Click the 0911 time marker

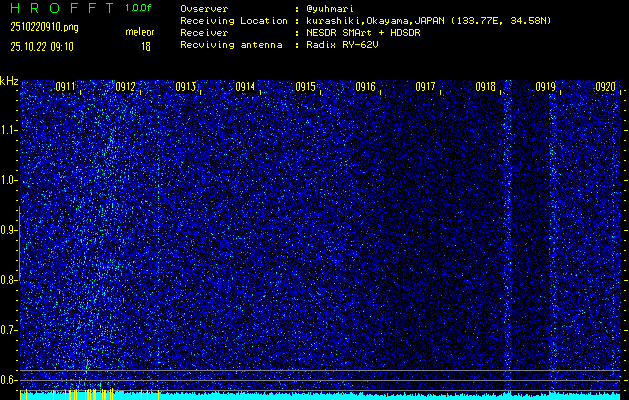(65, 87)
